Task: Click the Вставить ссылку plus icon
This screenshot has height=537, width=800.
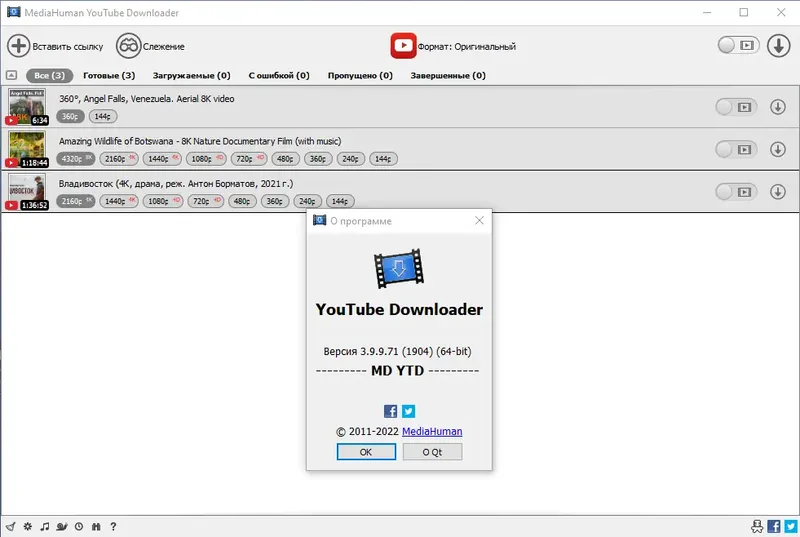Action: click(x=18, y=46)
